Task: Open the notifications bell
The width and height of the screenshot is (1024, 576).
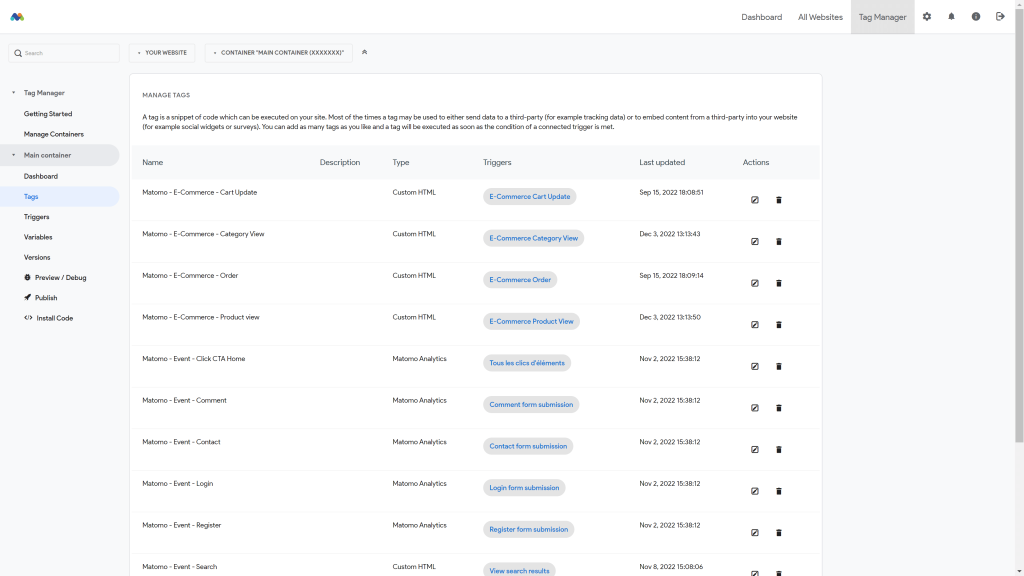Action: [951, 16]
